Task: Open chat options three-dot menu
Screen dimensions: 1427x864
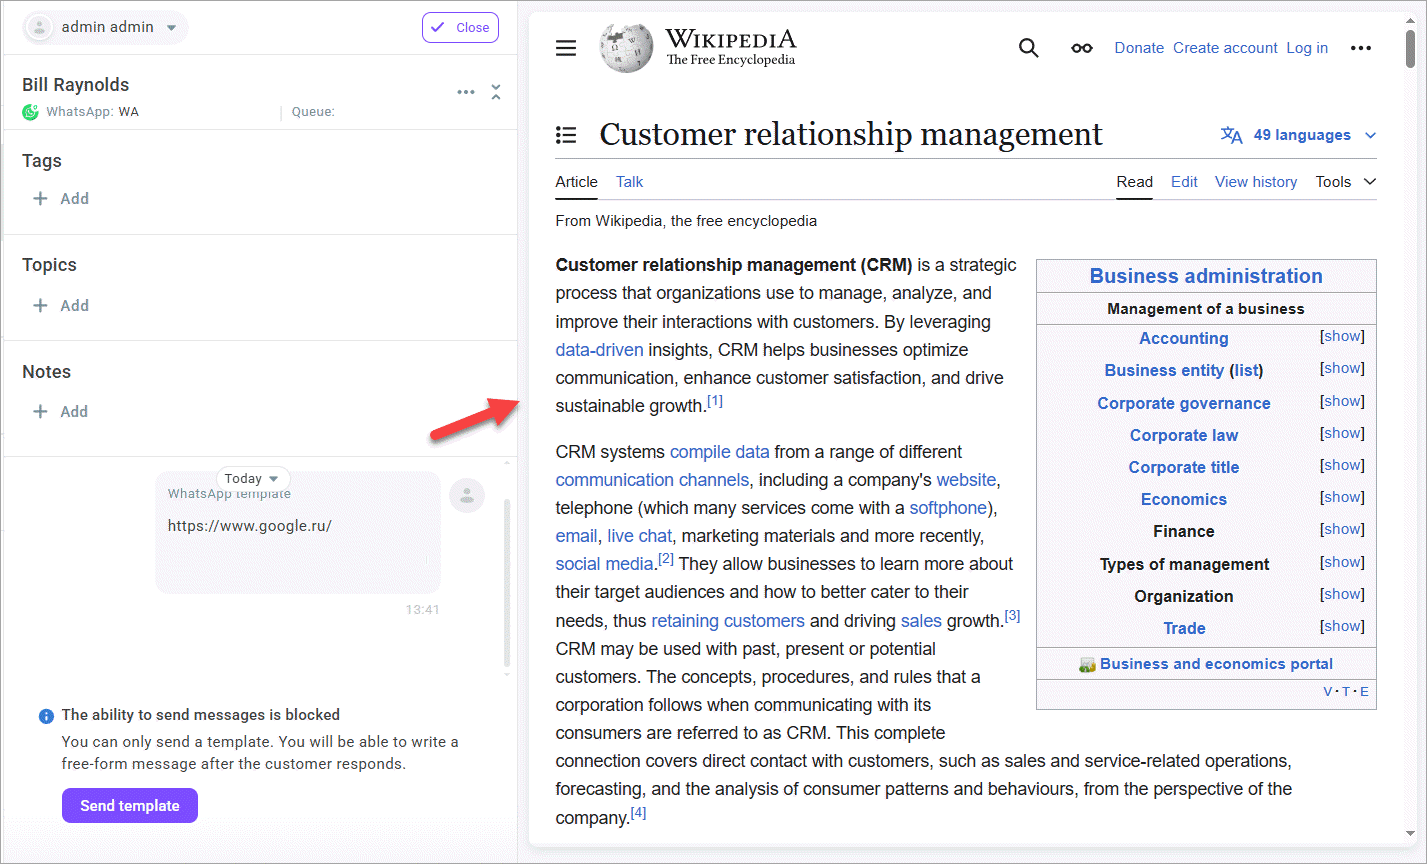Action: [466, 92]
